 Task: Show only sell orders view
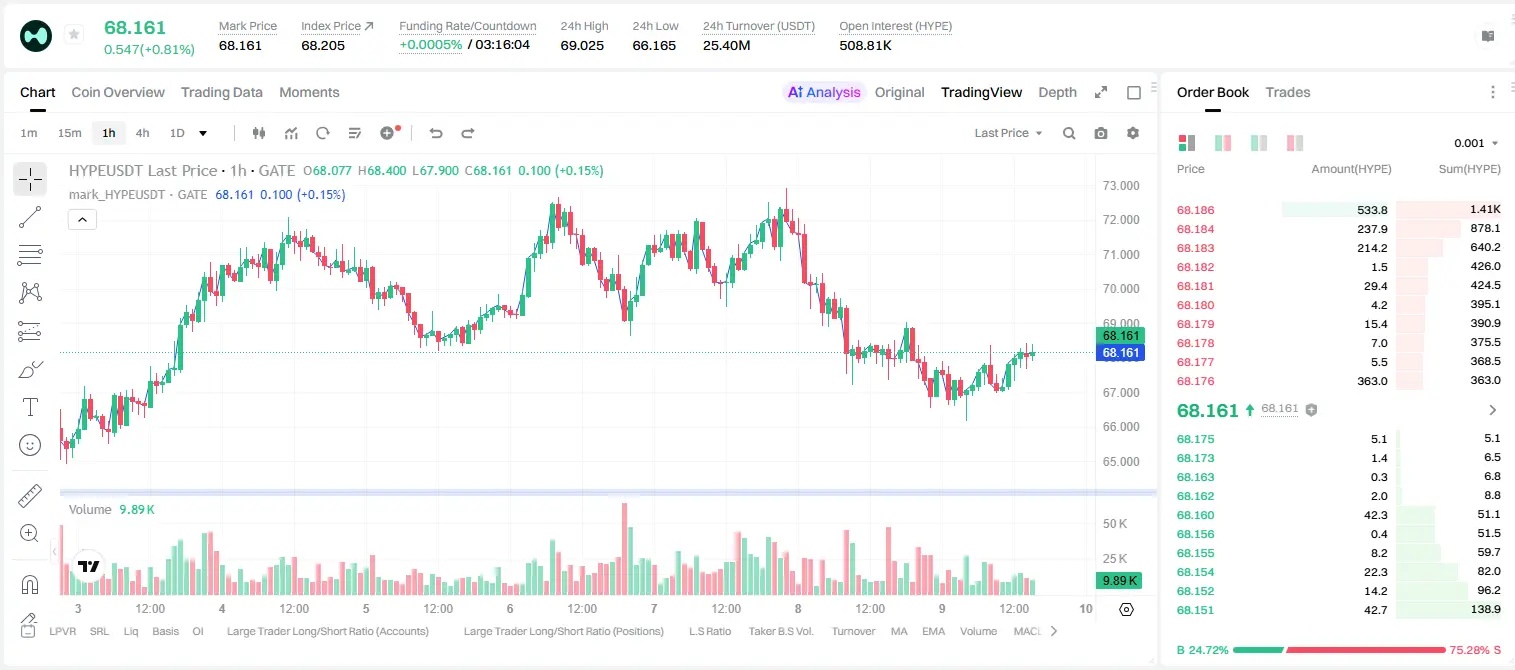coord(1295,143)
